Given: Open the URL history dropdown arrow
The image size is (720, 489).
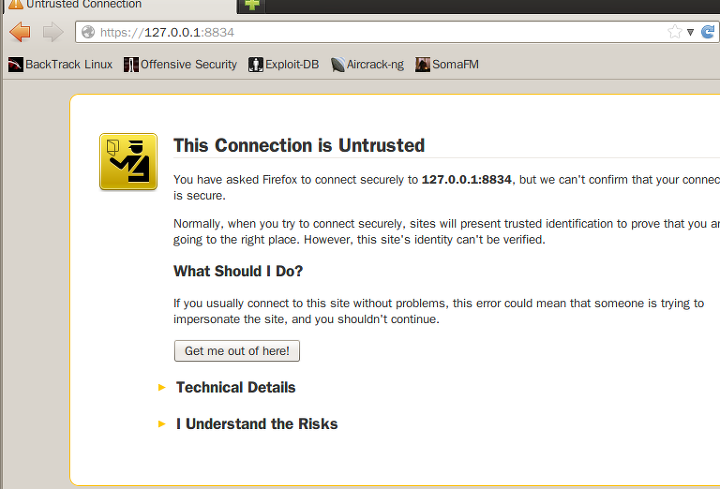Looking at the screenshot, I should 690,32.
